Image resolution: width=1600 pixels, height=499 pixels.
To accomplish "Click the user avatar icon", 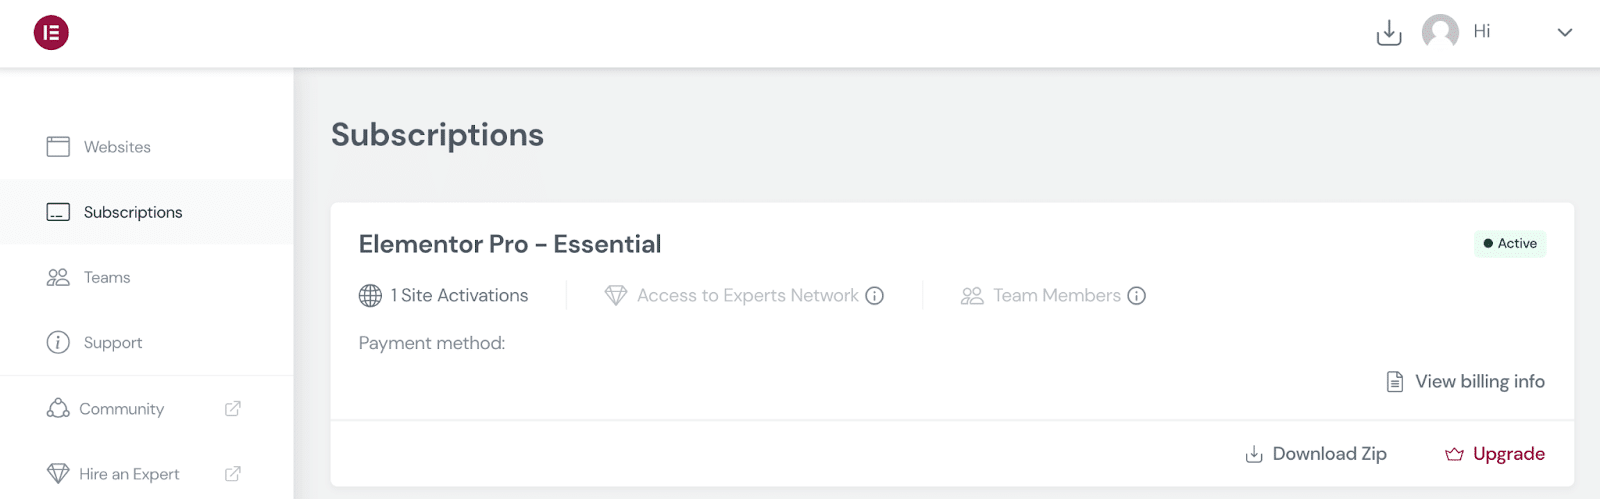I will tap(1440, 32).
